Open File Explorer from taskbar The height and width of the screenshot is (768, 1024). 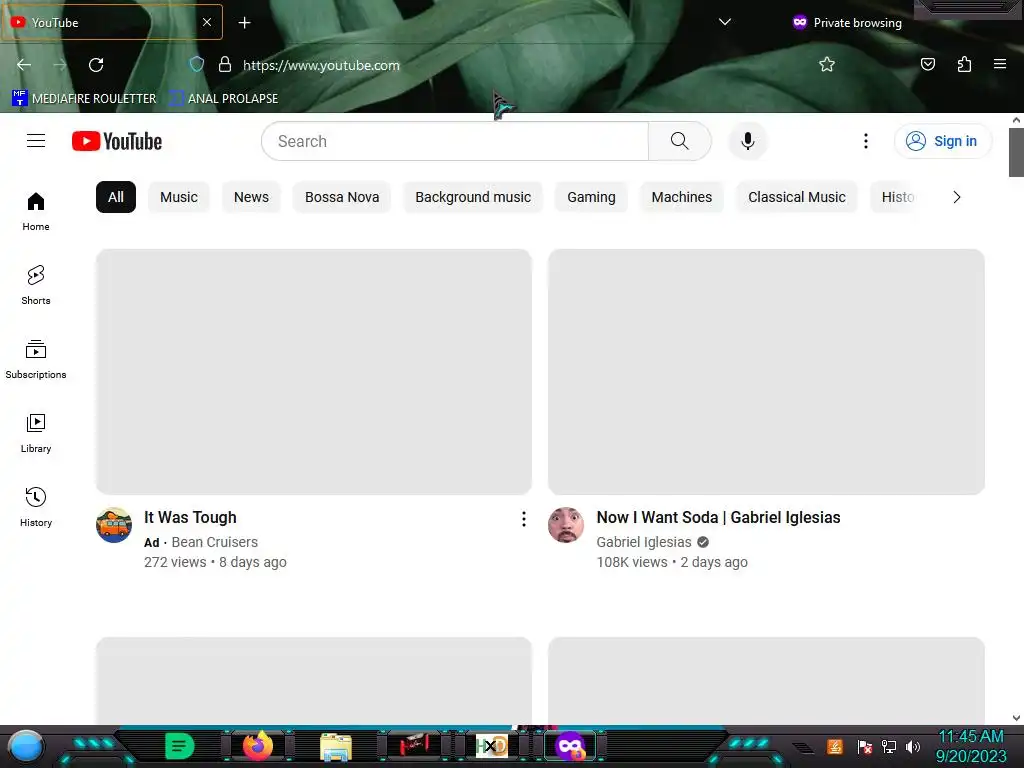336,746
